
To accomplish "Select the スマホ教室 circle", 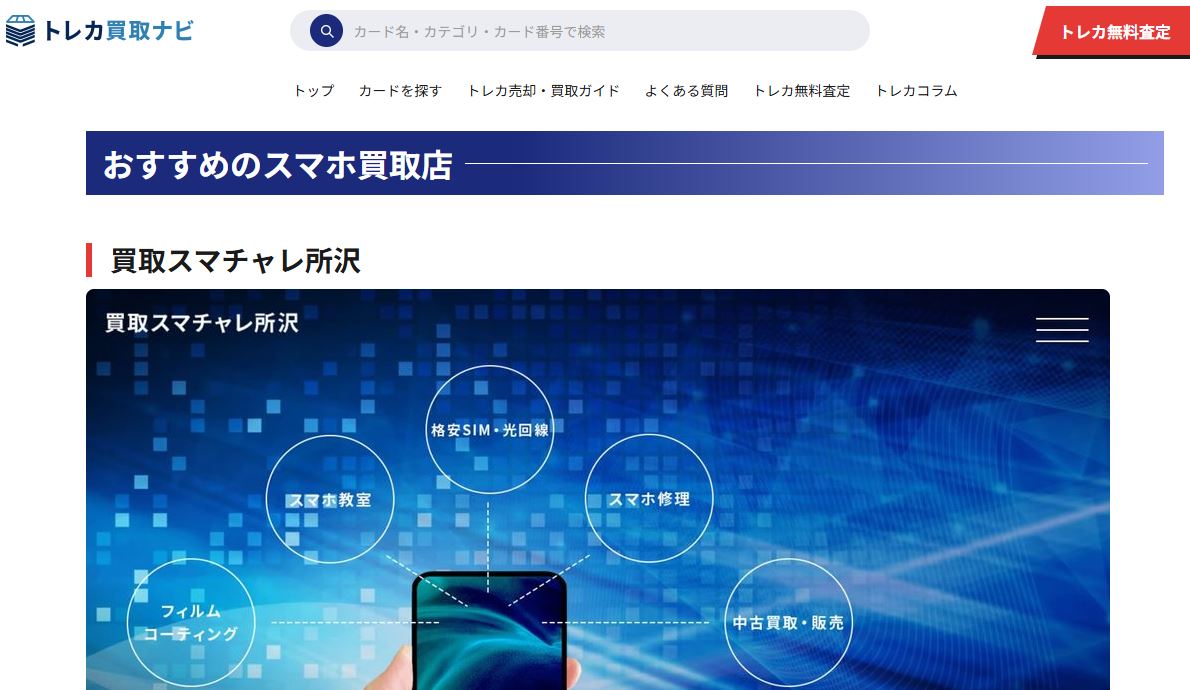I will (x=329, y=499).
